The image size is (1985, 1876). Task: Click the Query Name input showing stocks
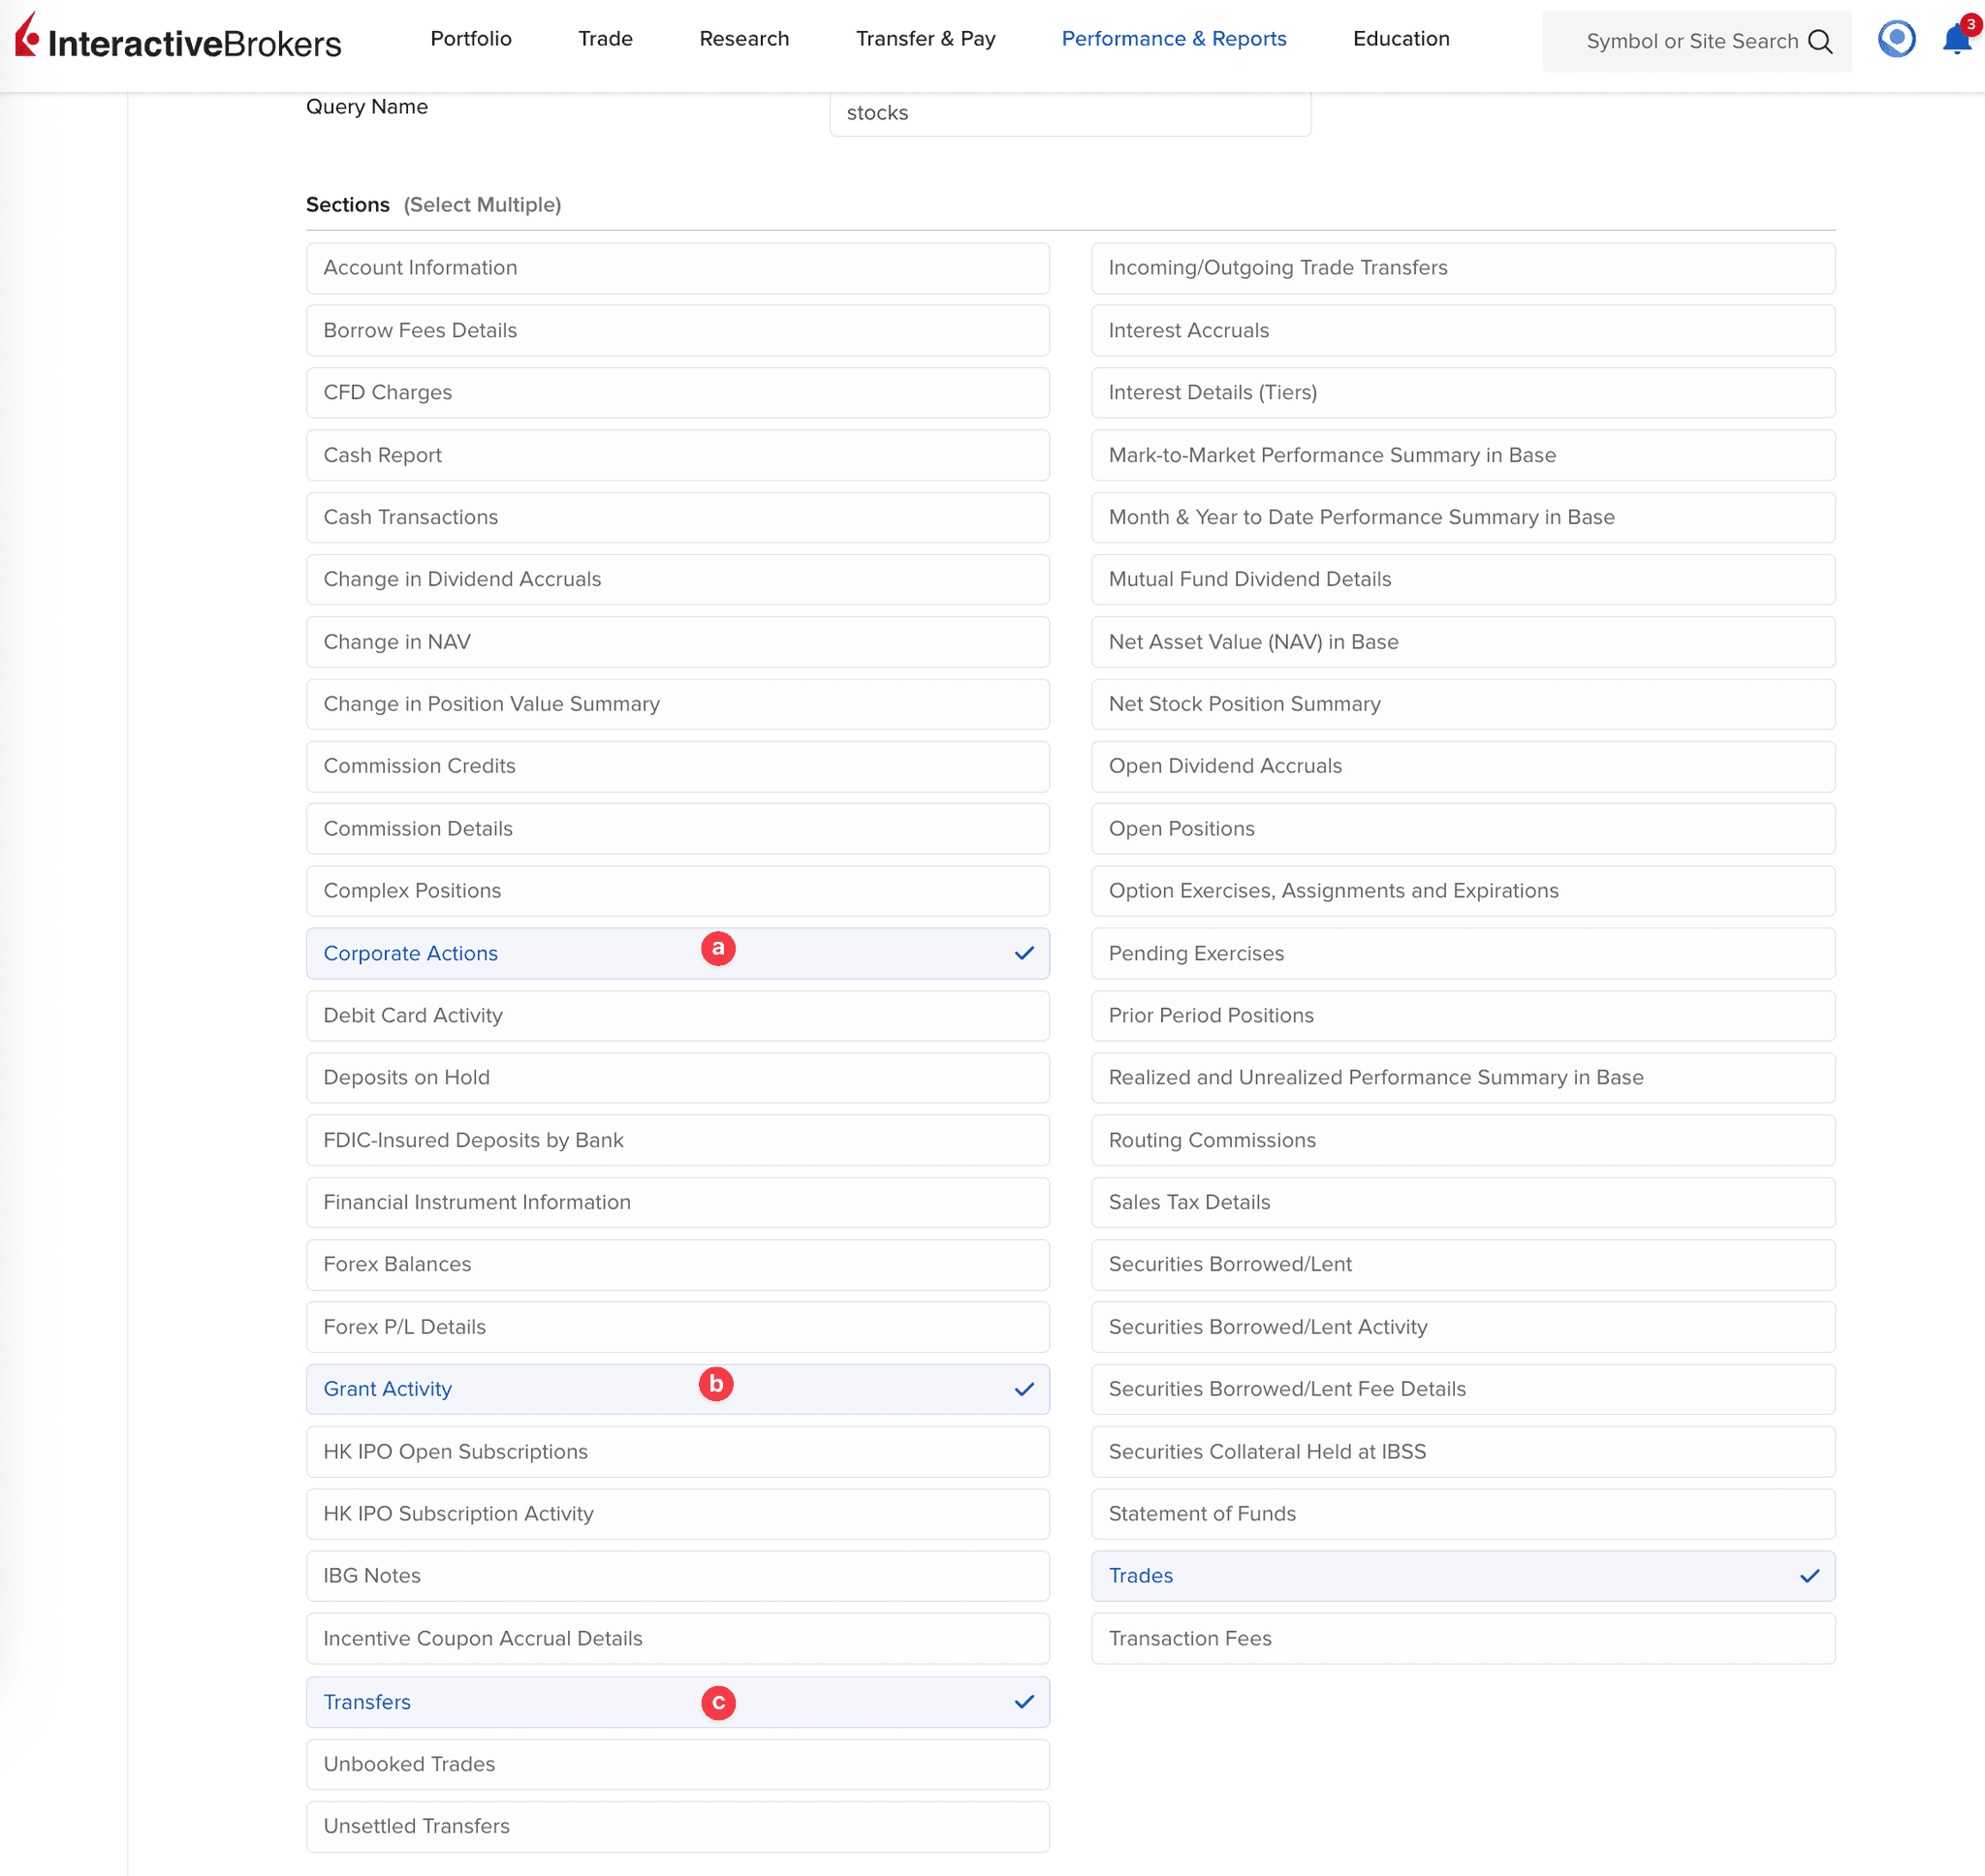(x=1069, y=113)
